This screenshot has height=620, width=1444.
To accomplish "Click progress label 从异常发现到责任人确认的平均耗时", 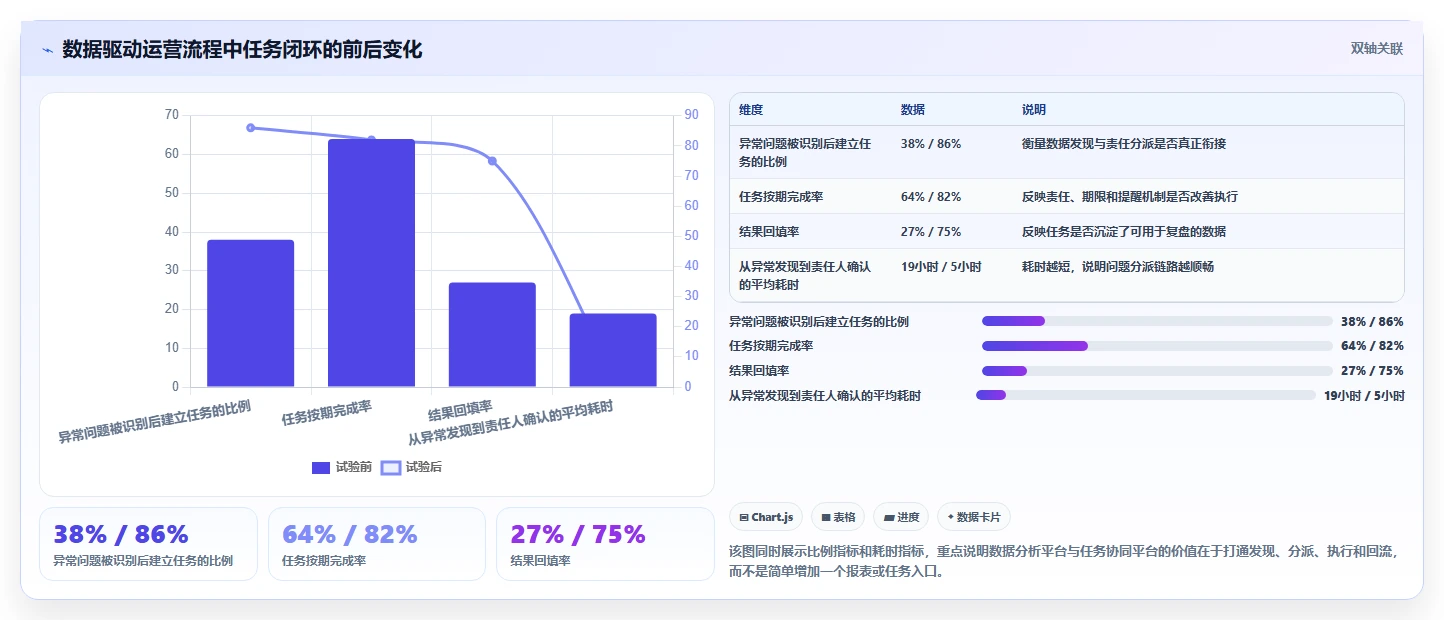I will click(x=825, y=396).
